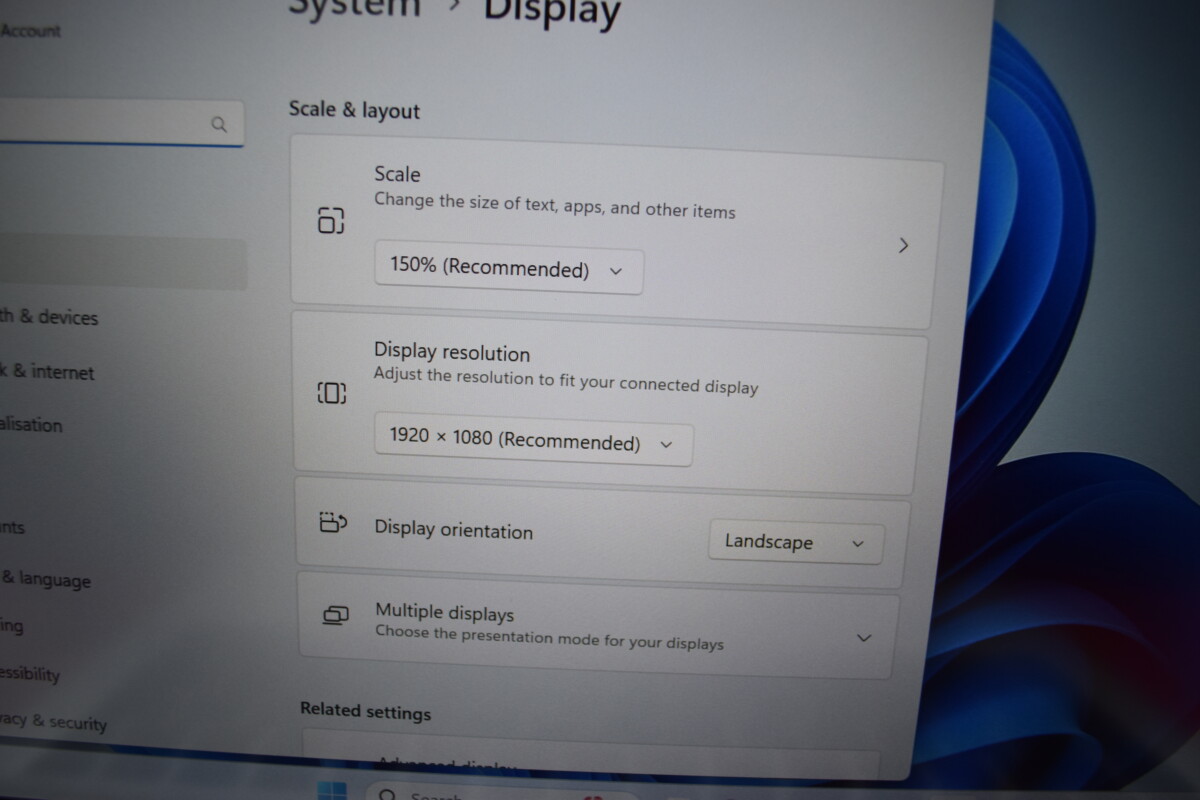Click the magnifier icon in the settings search box
The width and height of the screenshot is (1200, 800).
tap(219, 125)
